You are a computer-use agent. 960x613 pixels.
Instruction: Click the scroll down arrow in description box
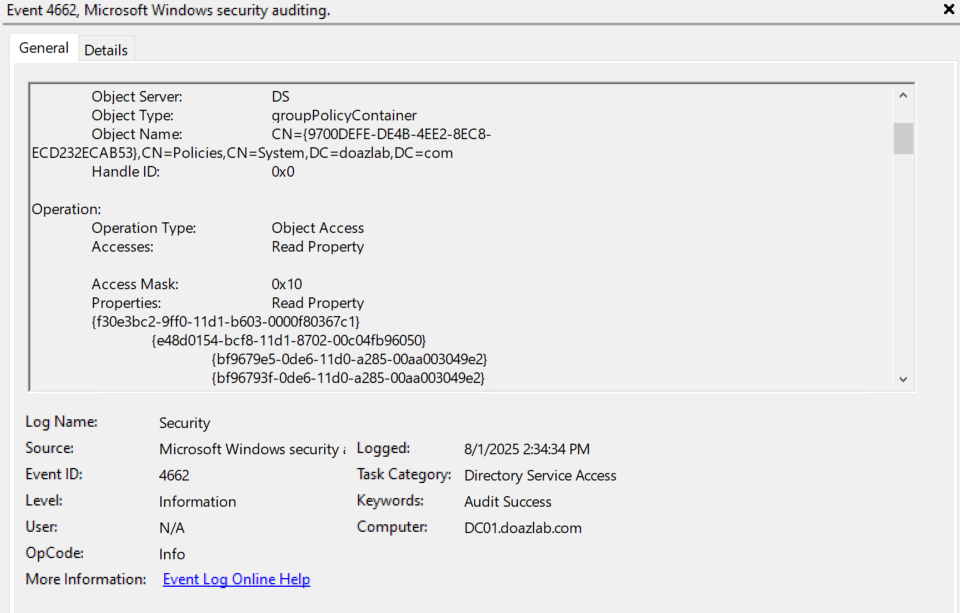click(x=903, y=379)
